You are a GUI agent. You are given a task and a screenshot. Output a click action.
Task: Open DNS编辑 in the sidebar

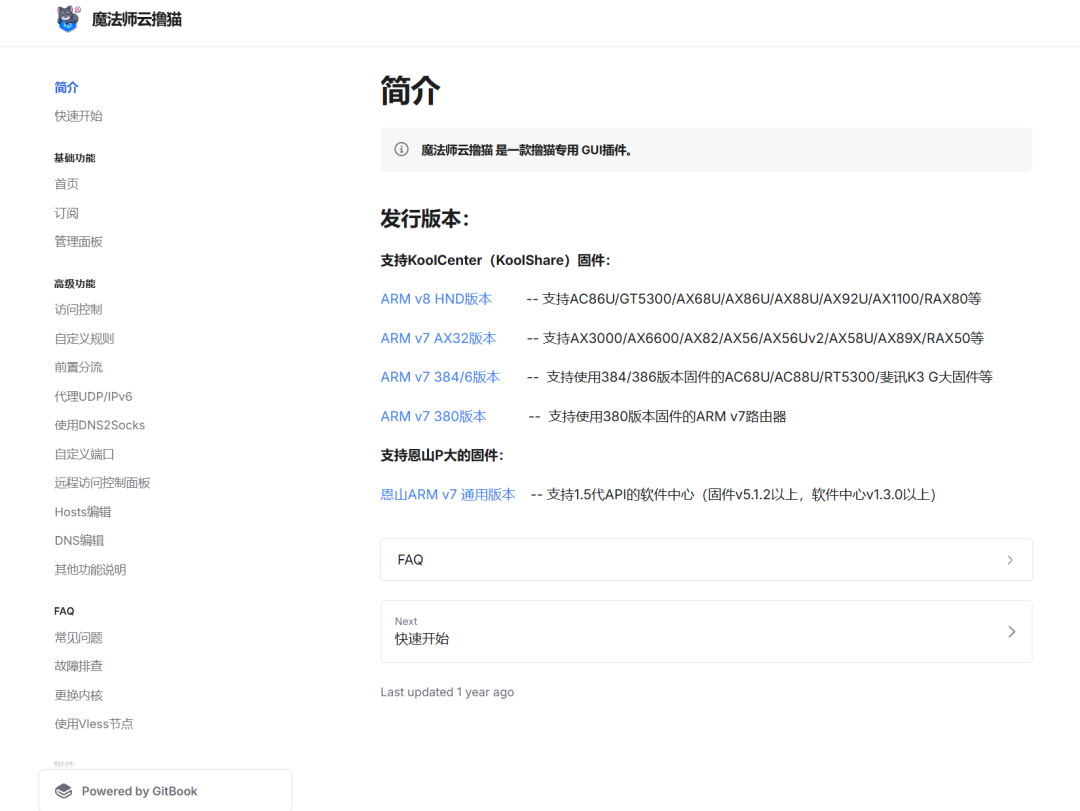point(79,540)
